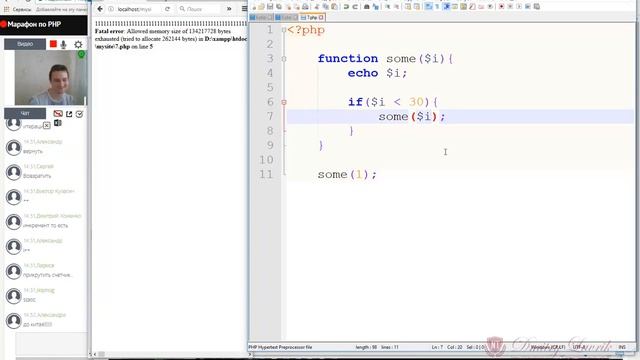Start macro recording with red dot icon

501,7
